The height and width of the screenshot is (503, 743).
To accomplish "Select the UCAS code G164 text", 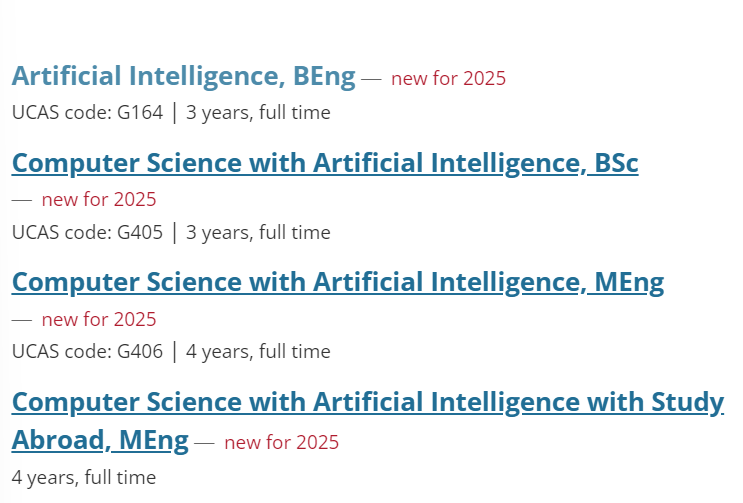I will tap(87, 113).
